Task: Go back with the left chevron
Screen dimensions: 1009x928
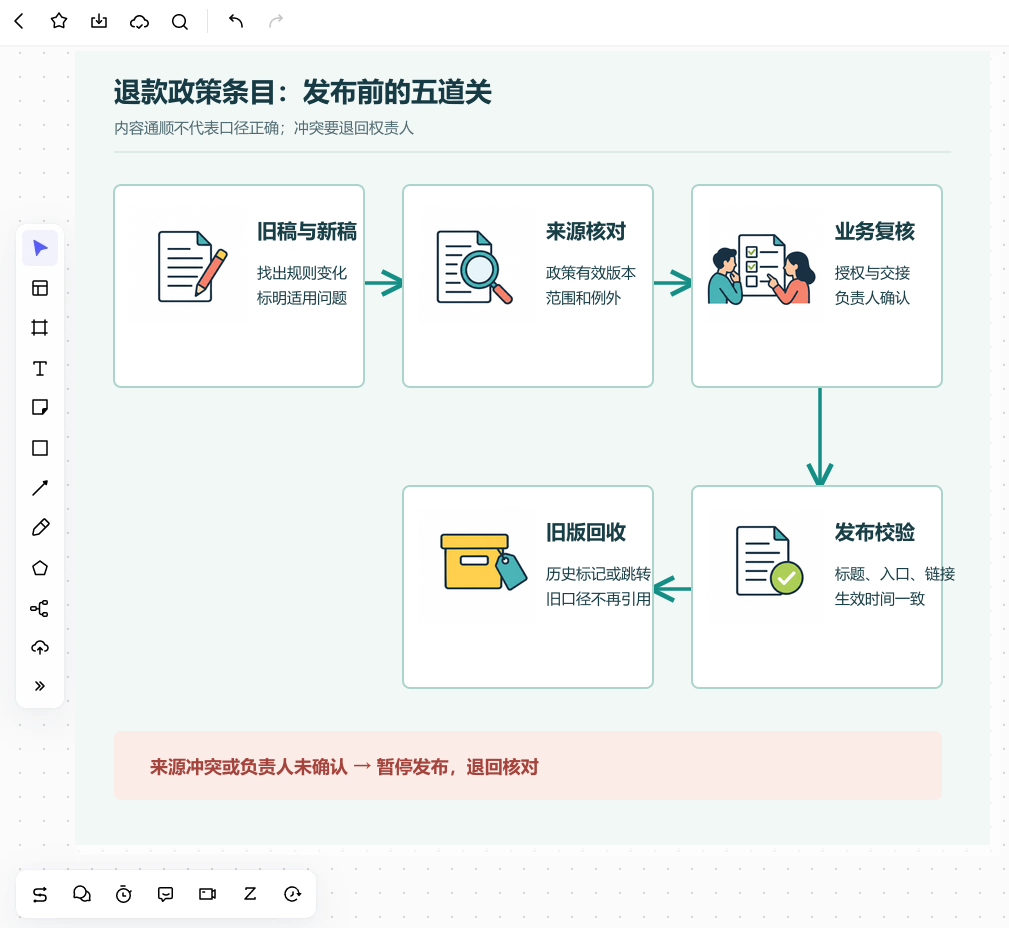Action: [19, 21]
